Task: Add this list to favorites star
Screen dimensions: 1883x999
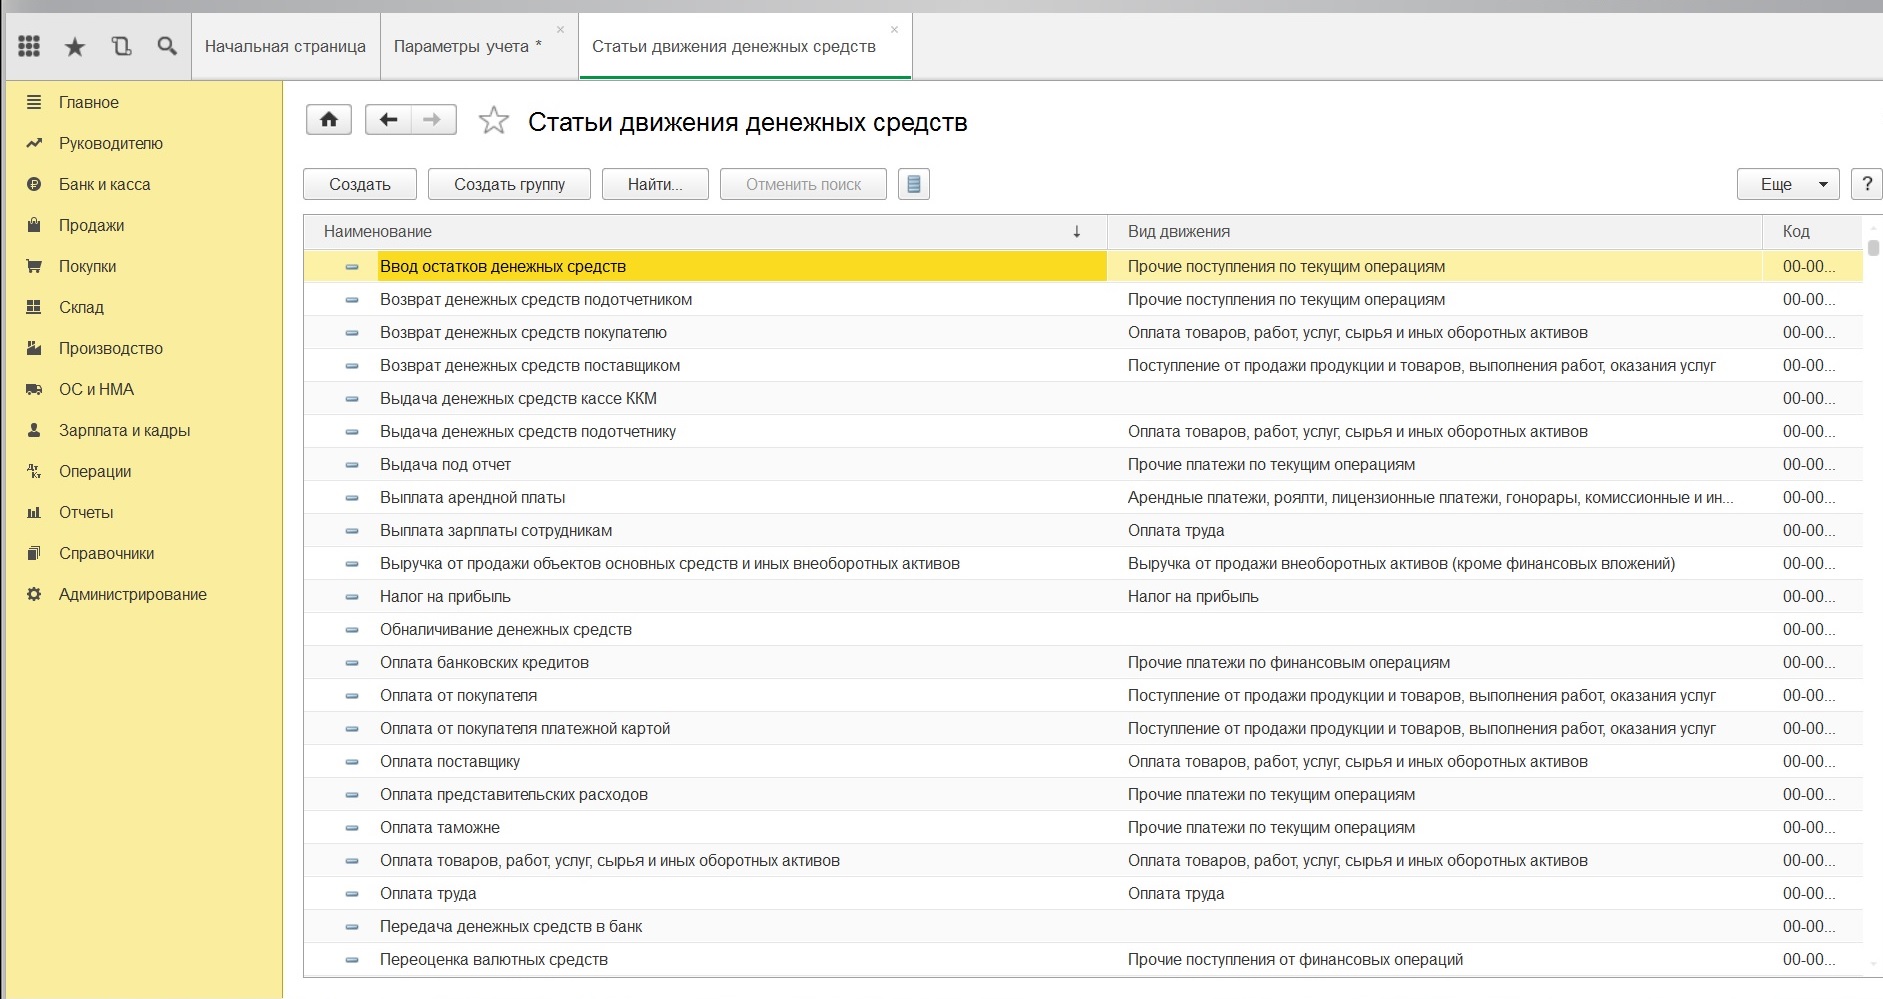Action: pyautogui.click(x=494, y=121)
